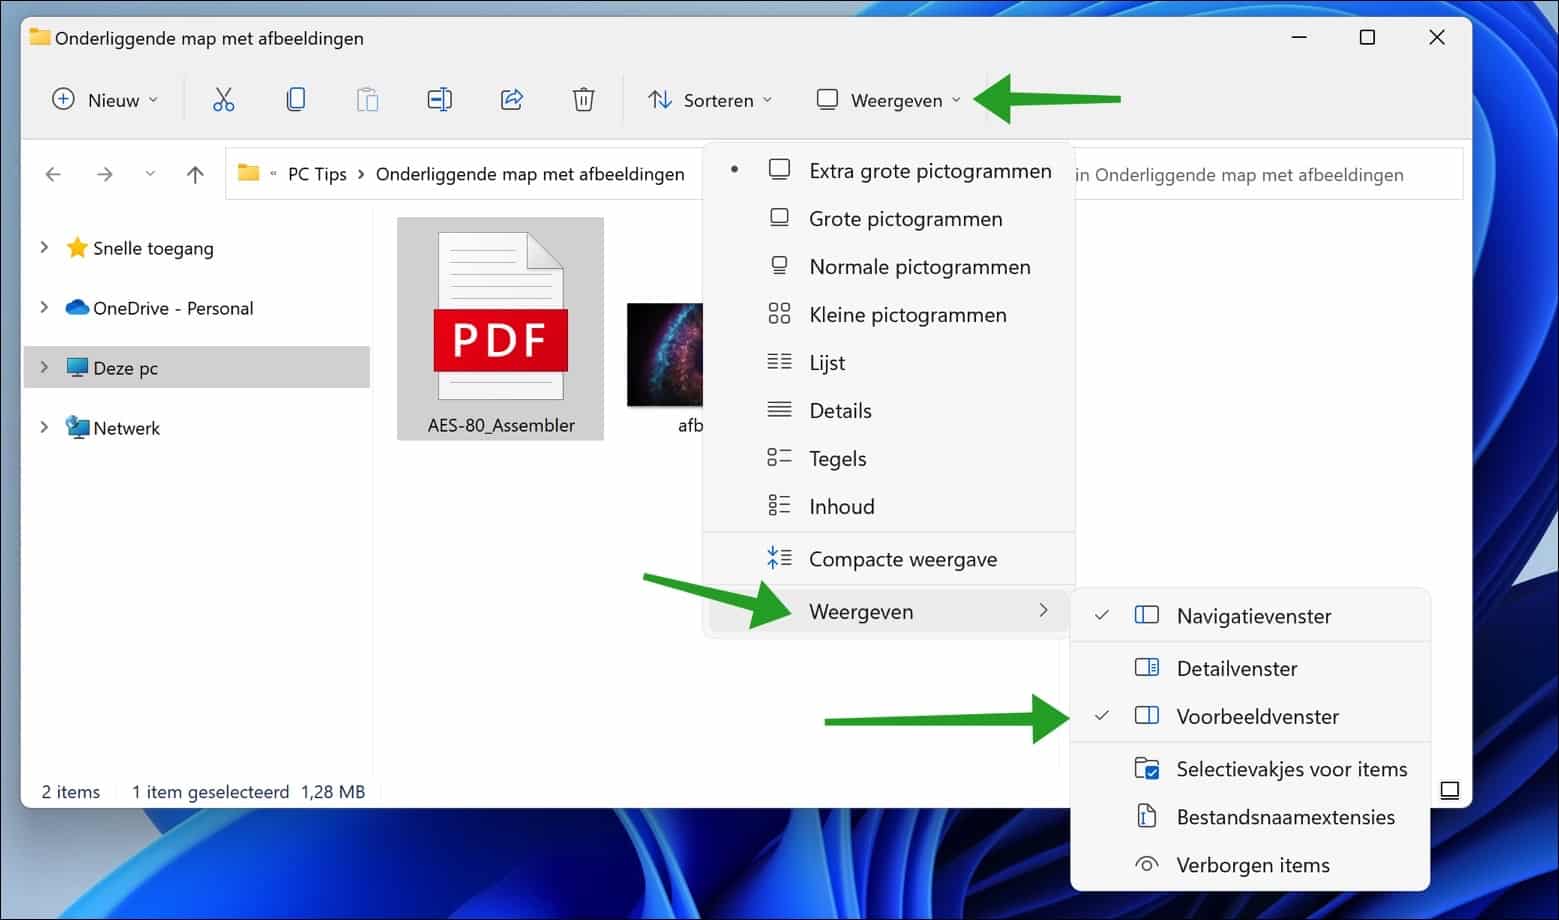Click the Paste icon in the toolbar
Screen dimensions: 1559x920
367,99
